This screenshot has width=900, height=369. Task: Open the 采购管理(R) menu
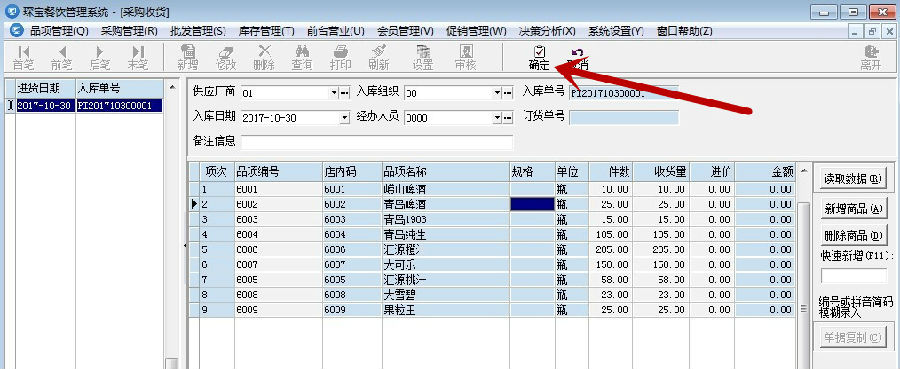(129, 32)
